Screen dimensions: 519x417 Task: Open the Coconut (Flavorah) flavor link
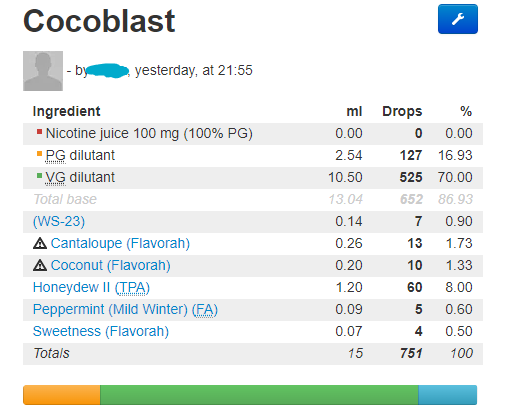(110, 265)
